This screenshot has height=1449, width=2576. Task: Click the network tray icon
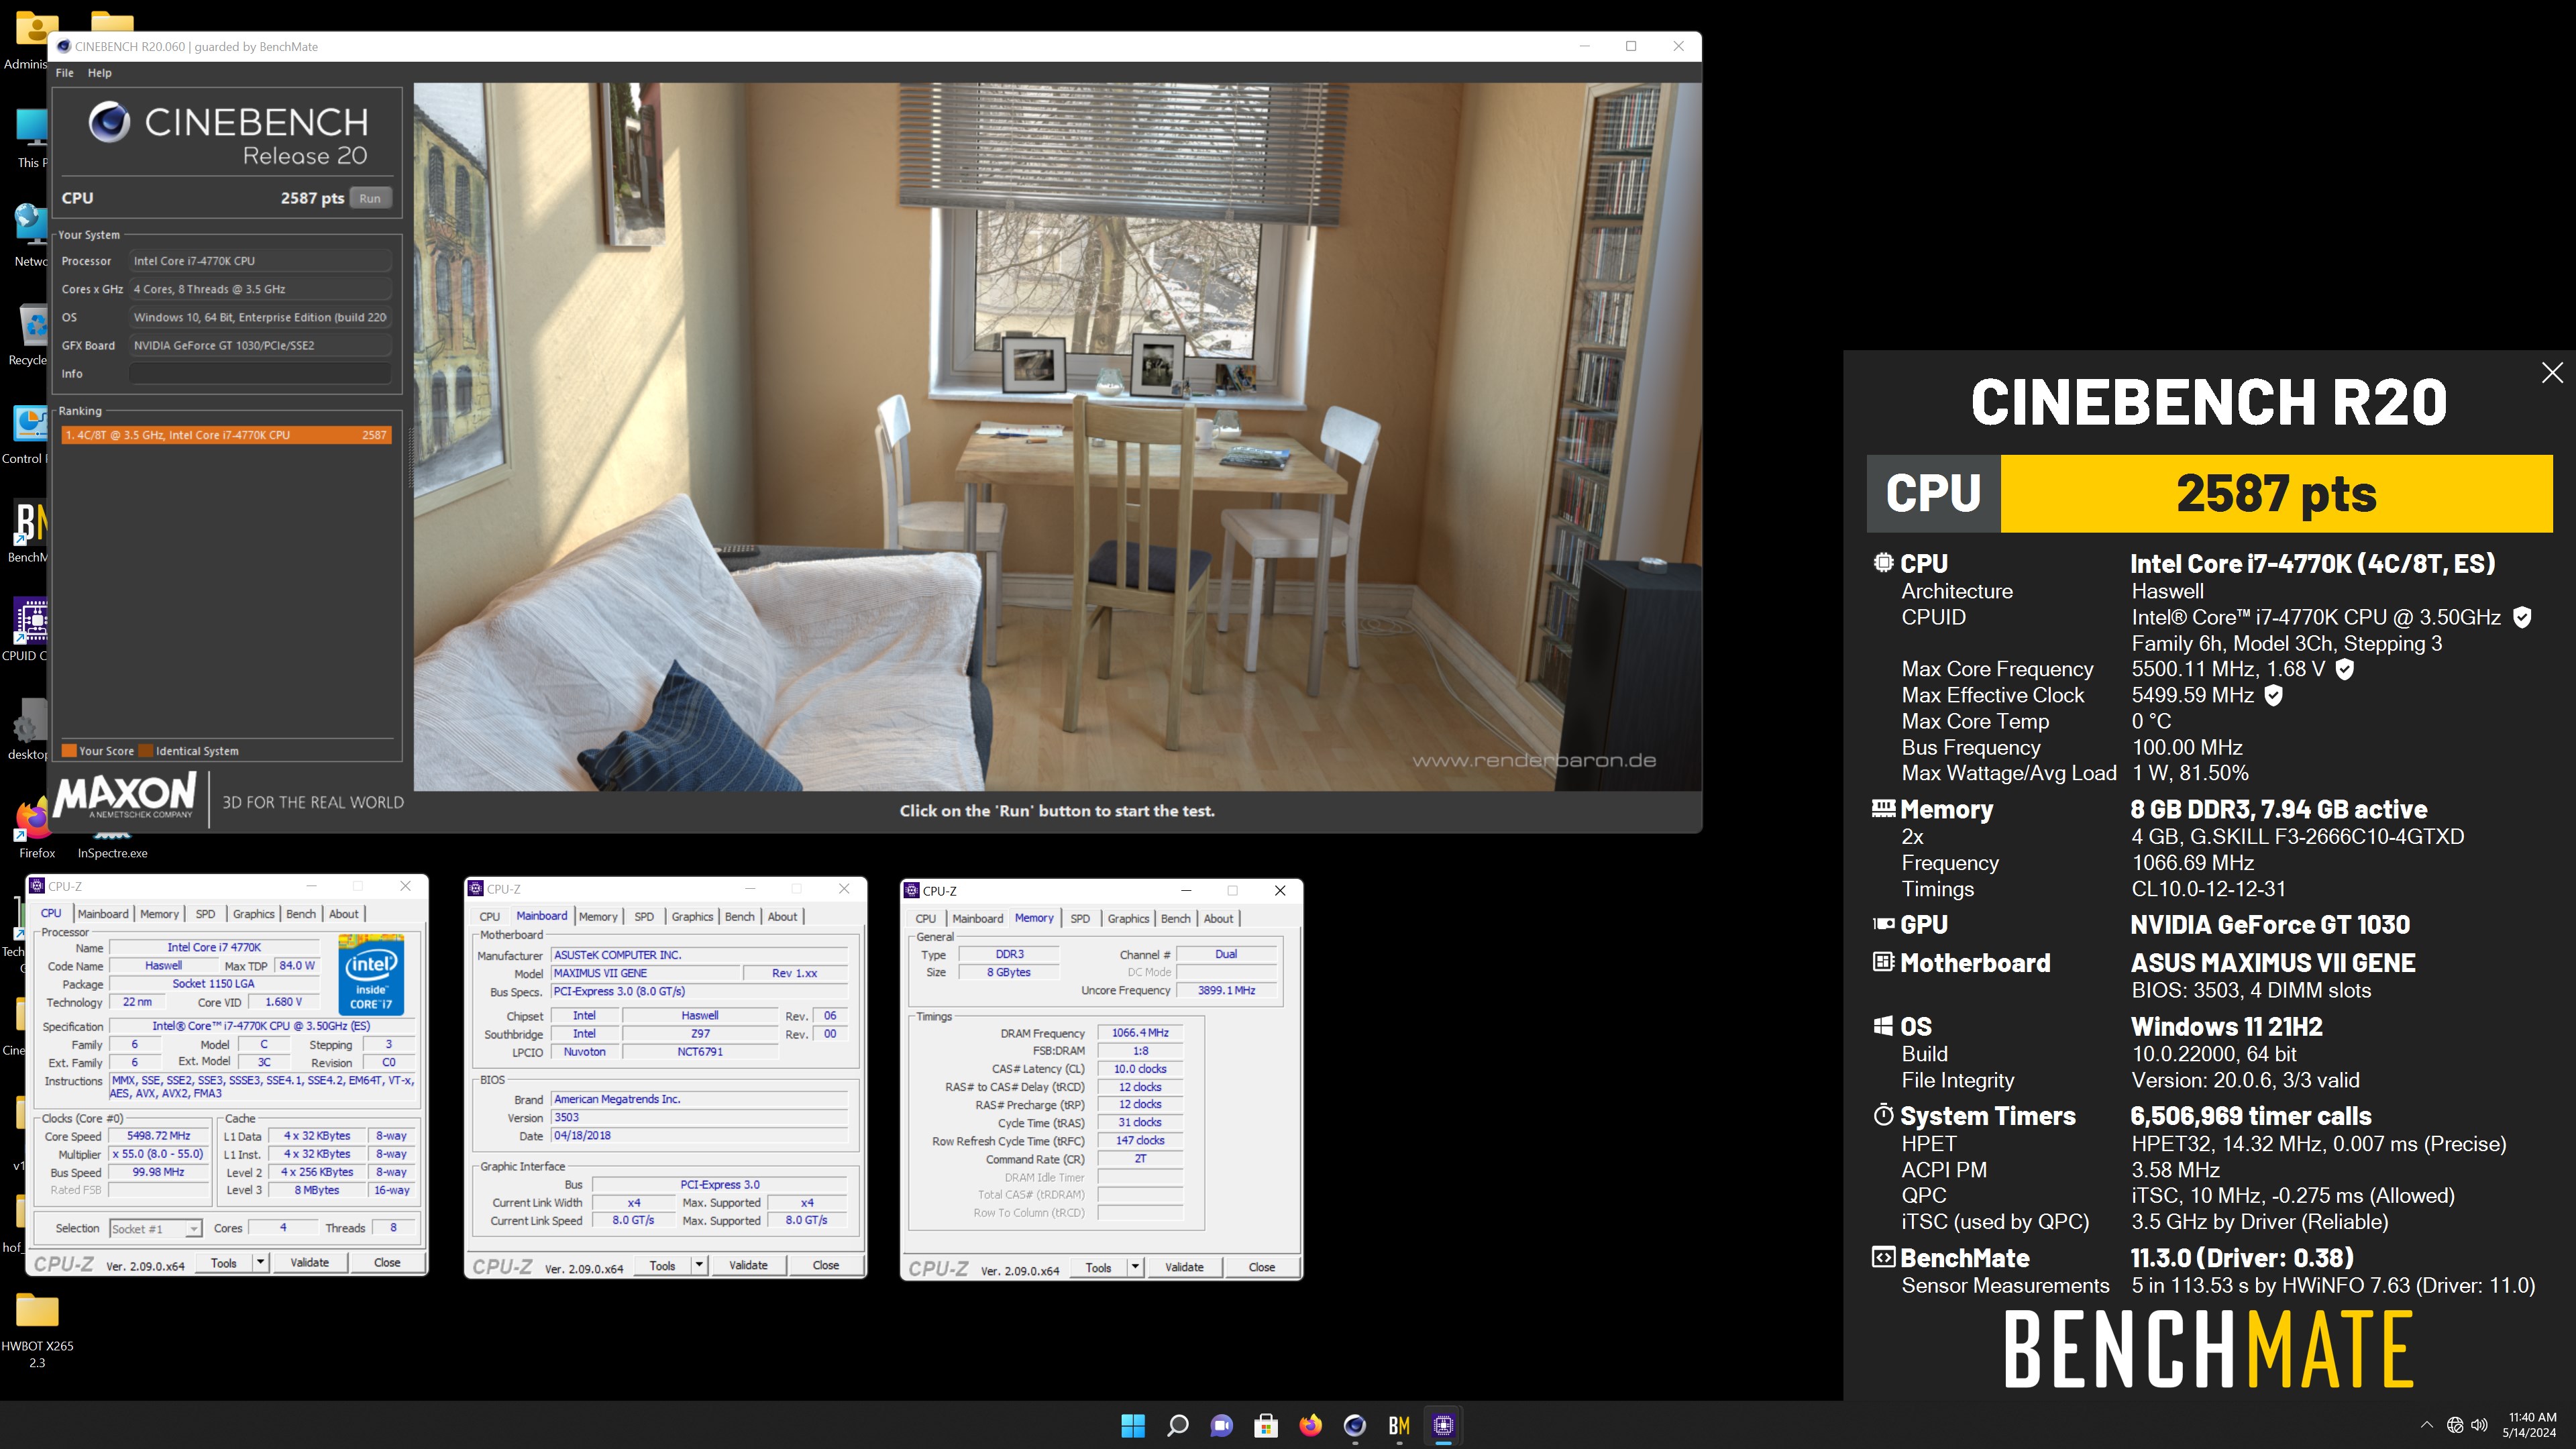pyautogui.click(x=2455, y=1425)
